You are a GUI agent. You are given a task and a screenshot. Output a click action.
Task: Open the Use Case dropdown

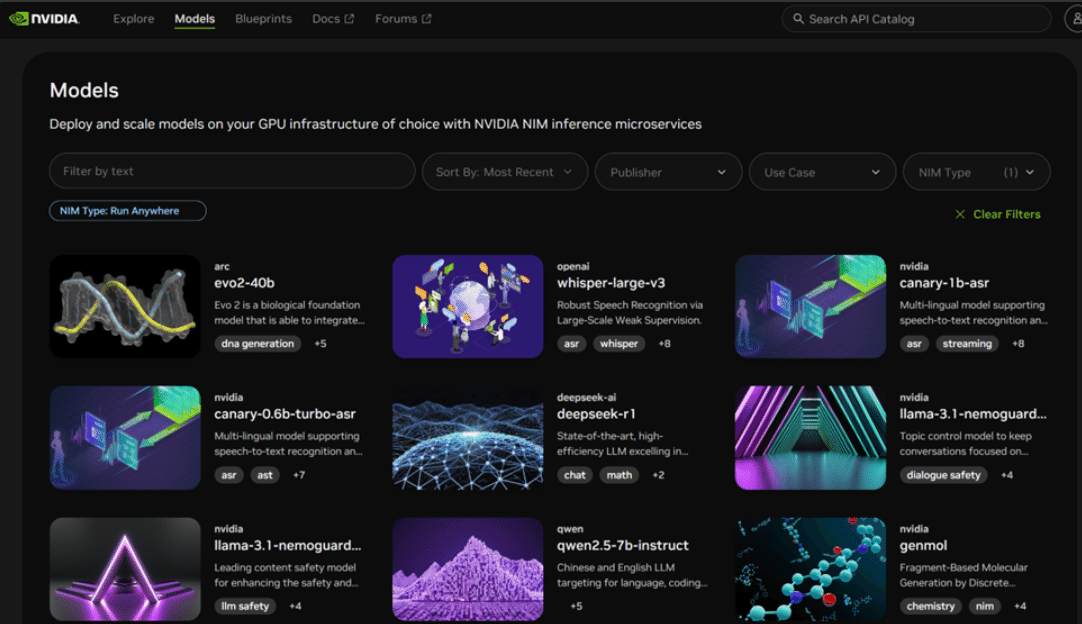[822, 171]
